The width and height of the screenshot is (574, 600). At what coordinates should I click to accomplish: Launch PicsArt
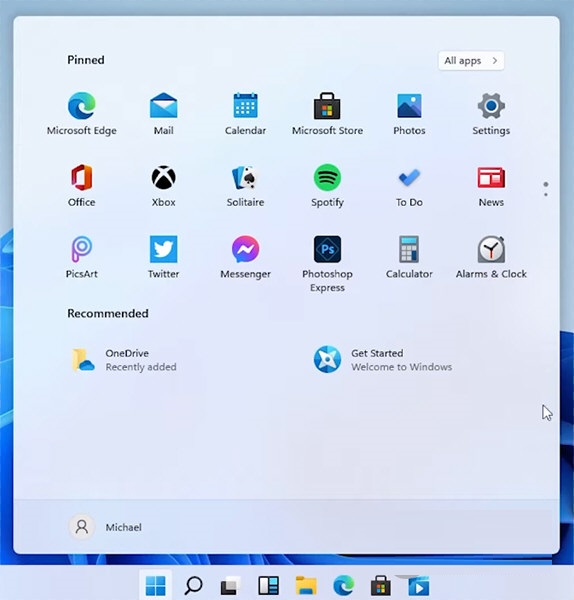pyautogui.click(x=82, y=257)
